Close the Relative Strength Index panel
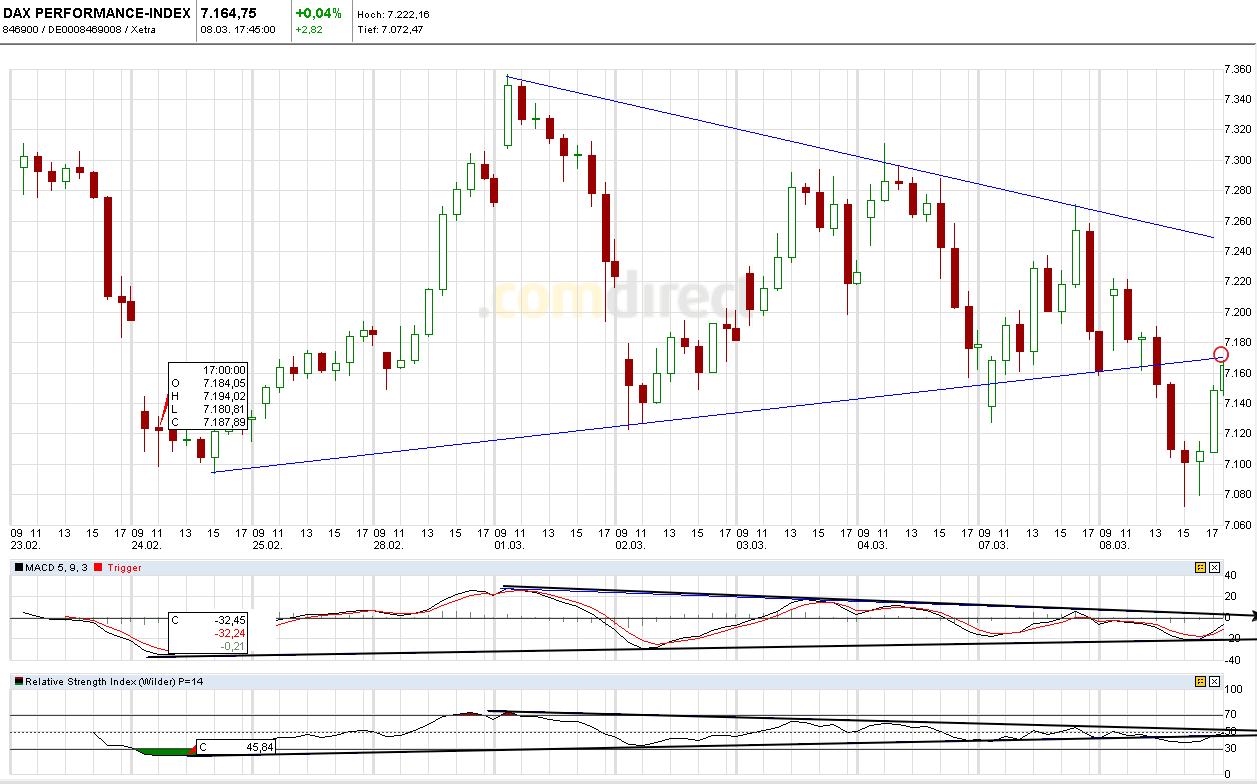The height and width of the screenshot is (784, 1257). pos(1214,682)
